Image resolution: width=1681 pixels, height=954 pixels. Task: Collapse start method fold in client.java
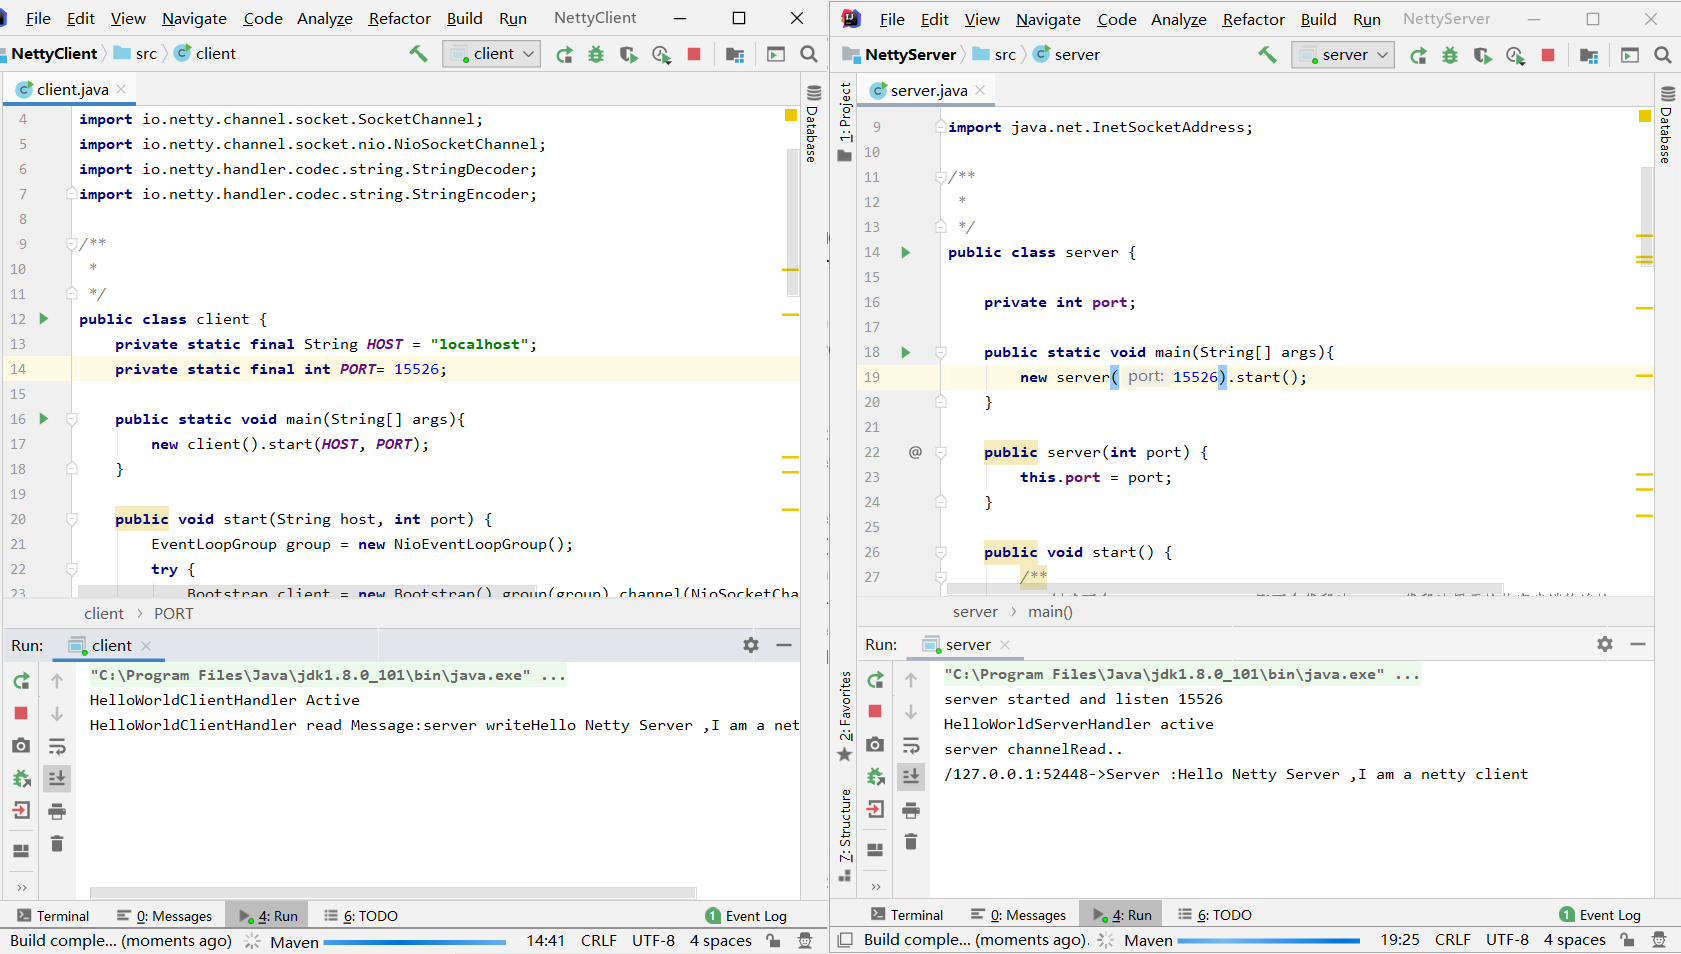(x=72, y=519)
